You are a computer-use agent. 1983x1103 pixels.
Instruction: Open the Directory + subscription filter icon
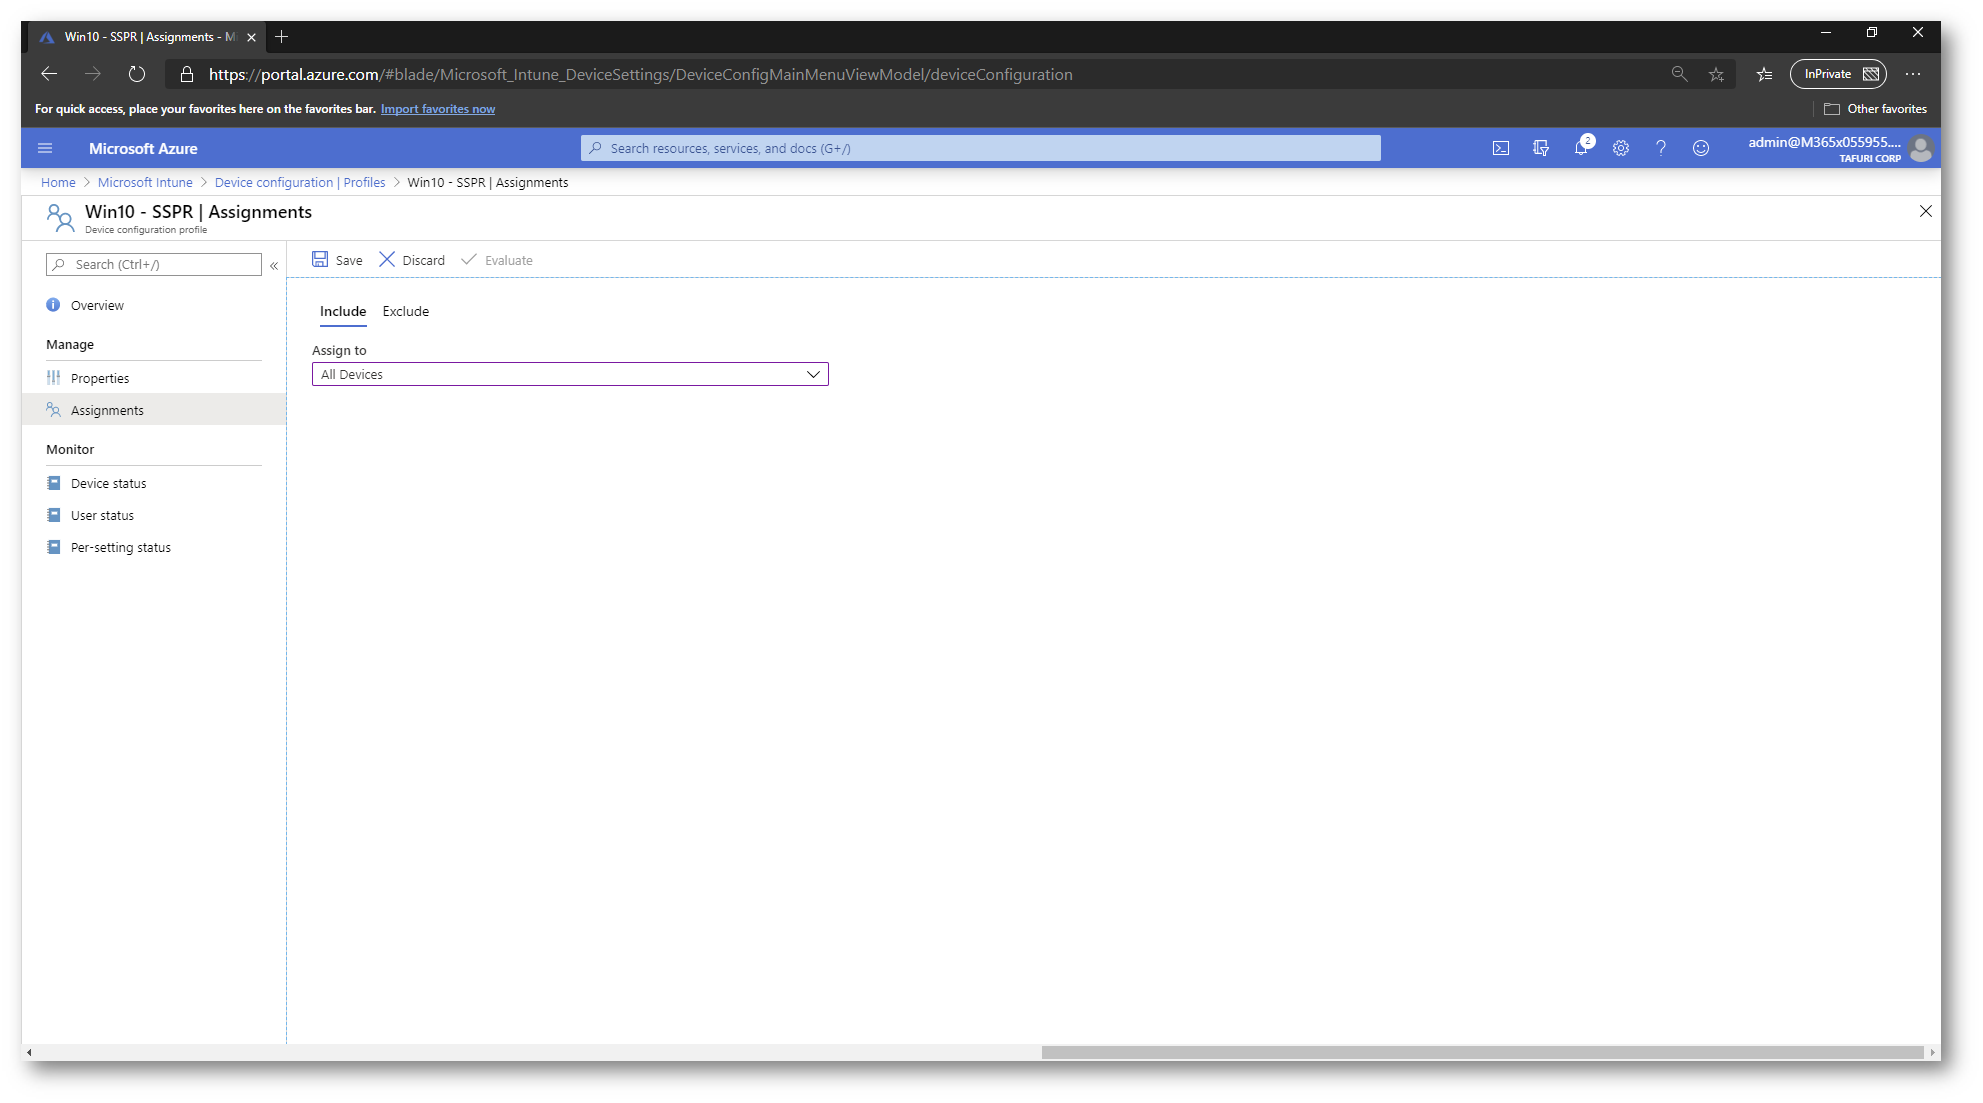[x=1540, y=148]
